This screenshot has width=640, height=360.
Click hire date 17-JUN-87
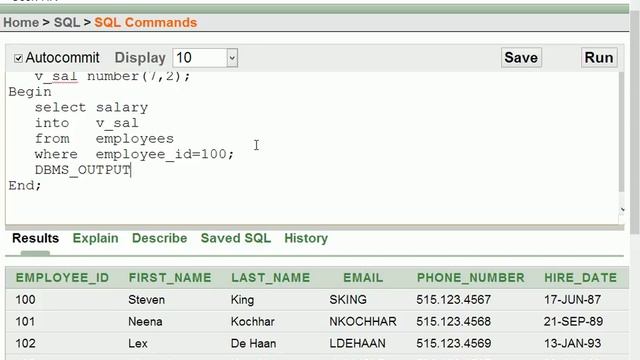click(572, 300)
